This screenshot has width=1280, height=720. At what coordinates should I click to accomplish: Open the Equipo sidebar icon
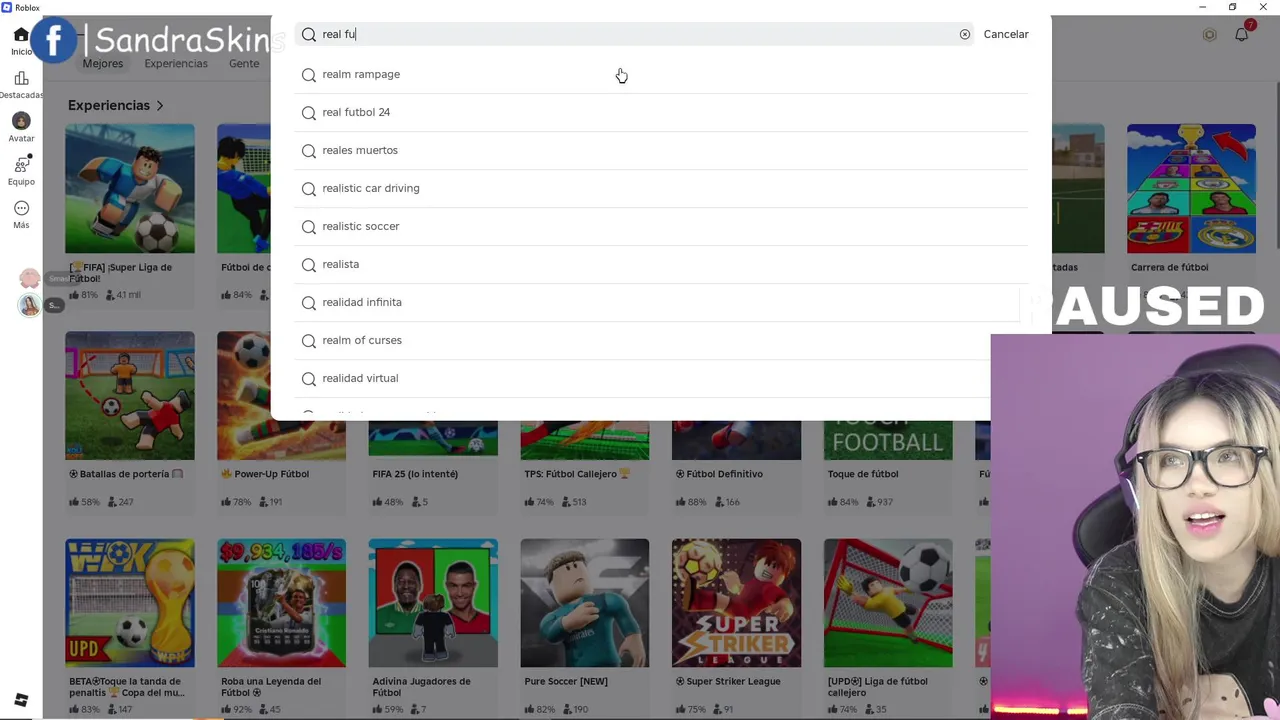pyautogui.click(x=21, y=165)
